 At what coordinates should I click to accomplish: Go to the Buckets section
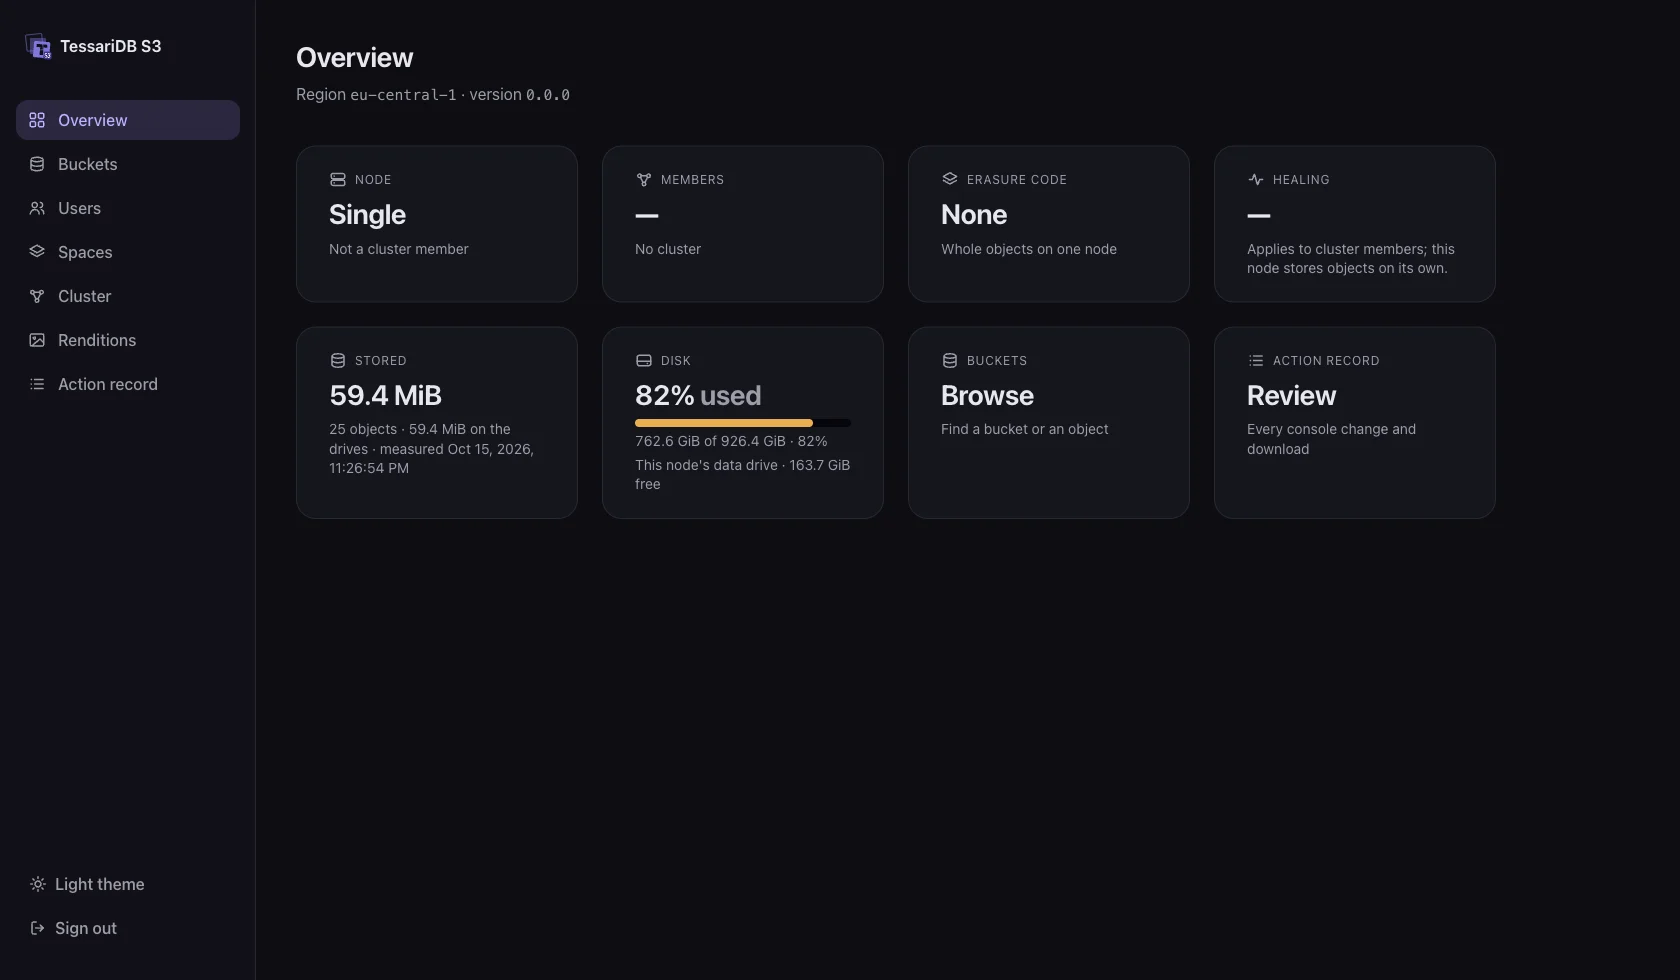pyautogui.click(x=128, y=164)
